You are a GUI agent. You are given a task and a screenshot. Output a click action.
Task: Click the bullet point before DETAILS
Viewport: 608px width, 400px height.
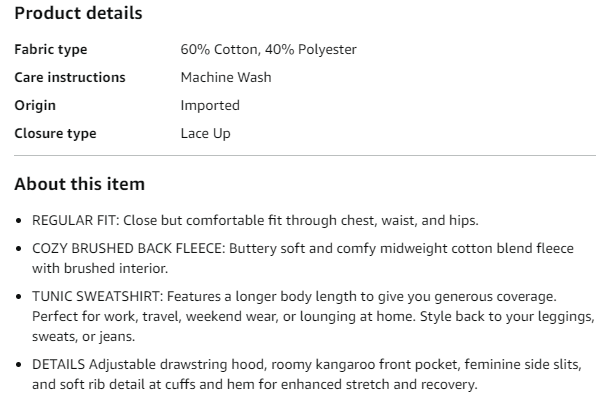click(x=19, y=365)
